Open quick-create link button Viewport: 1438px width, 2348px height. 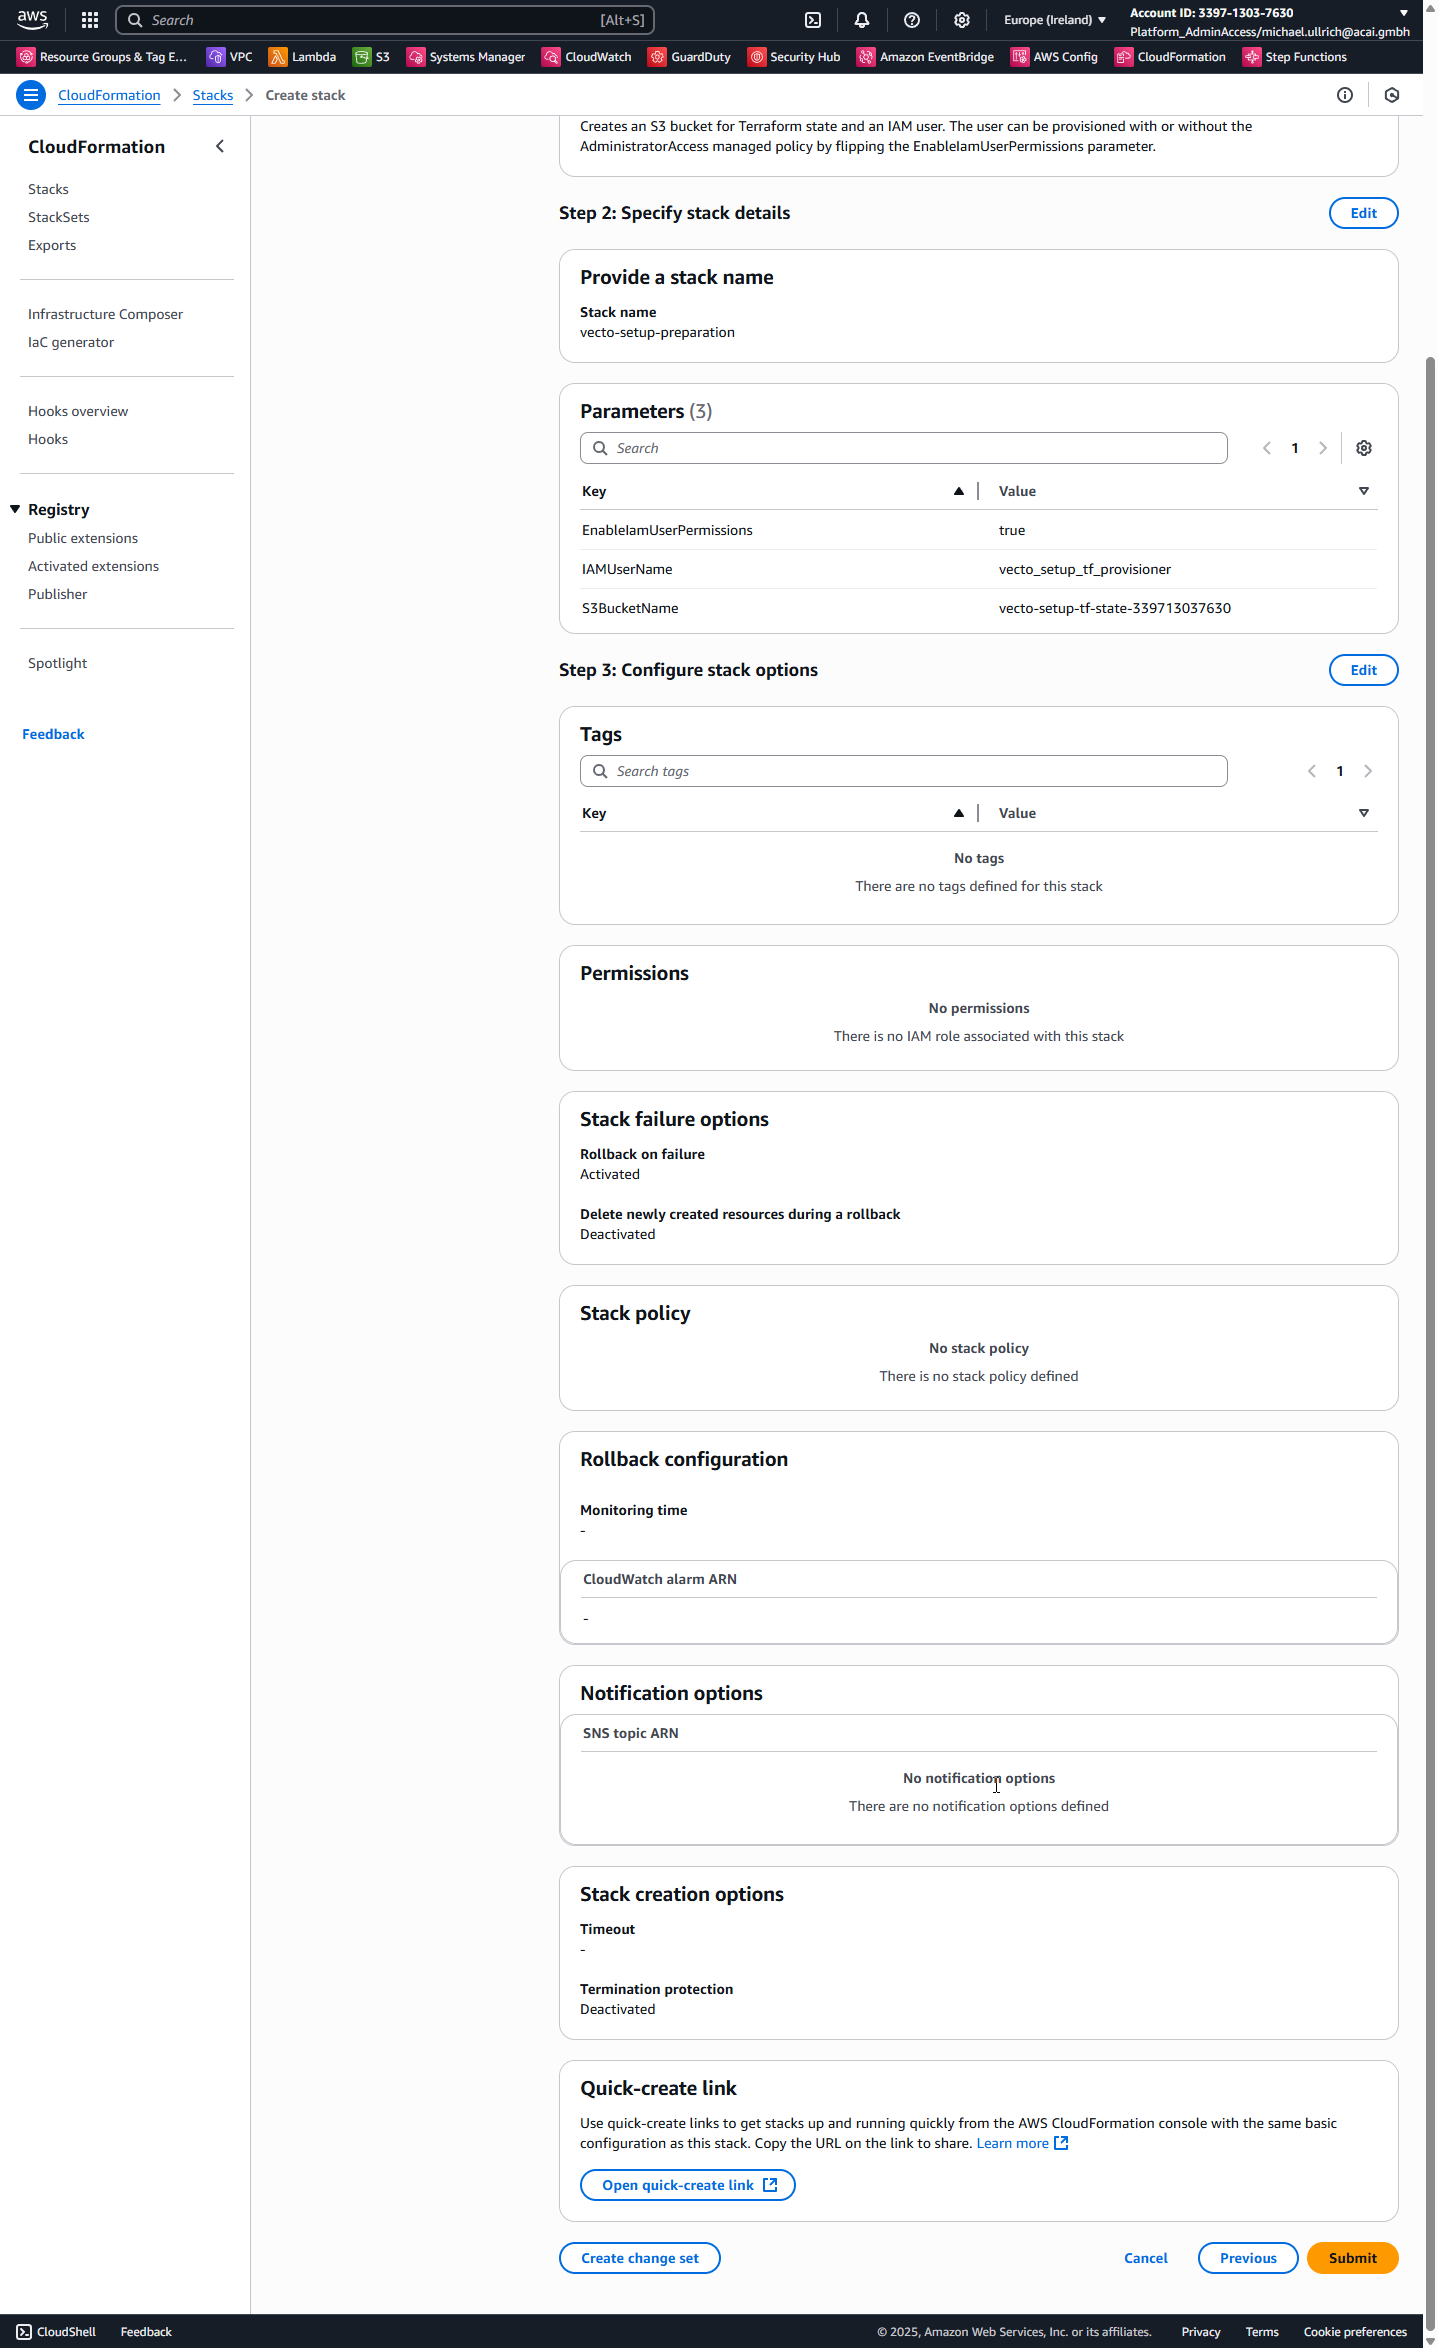point(688,2185)
